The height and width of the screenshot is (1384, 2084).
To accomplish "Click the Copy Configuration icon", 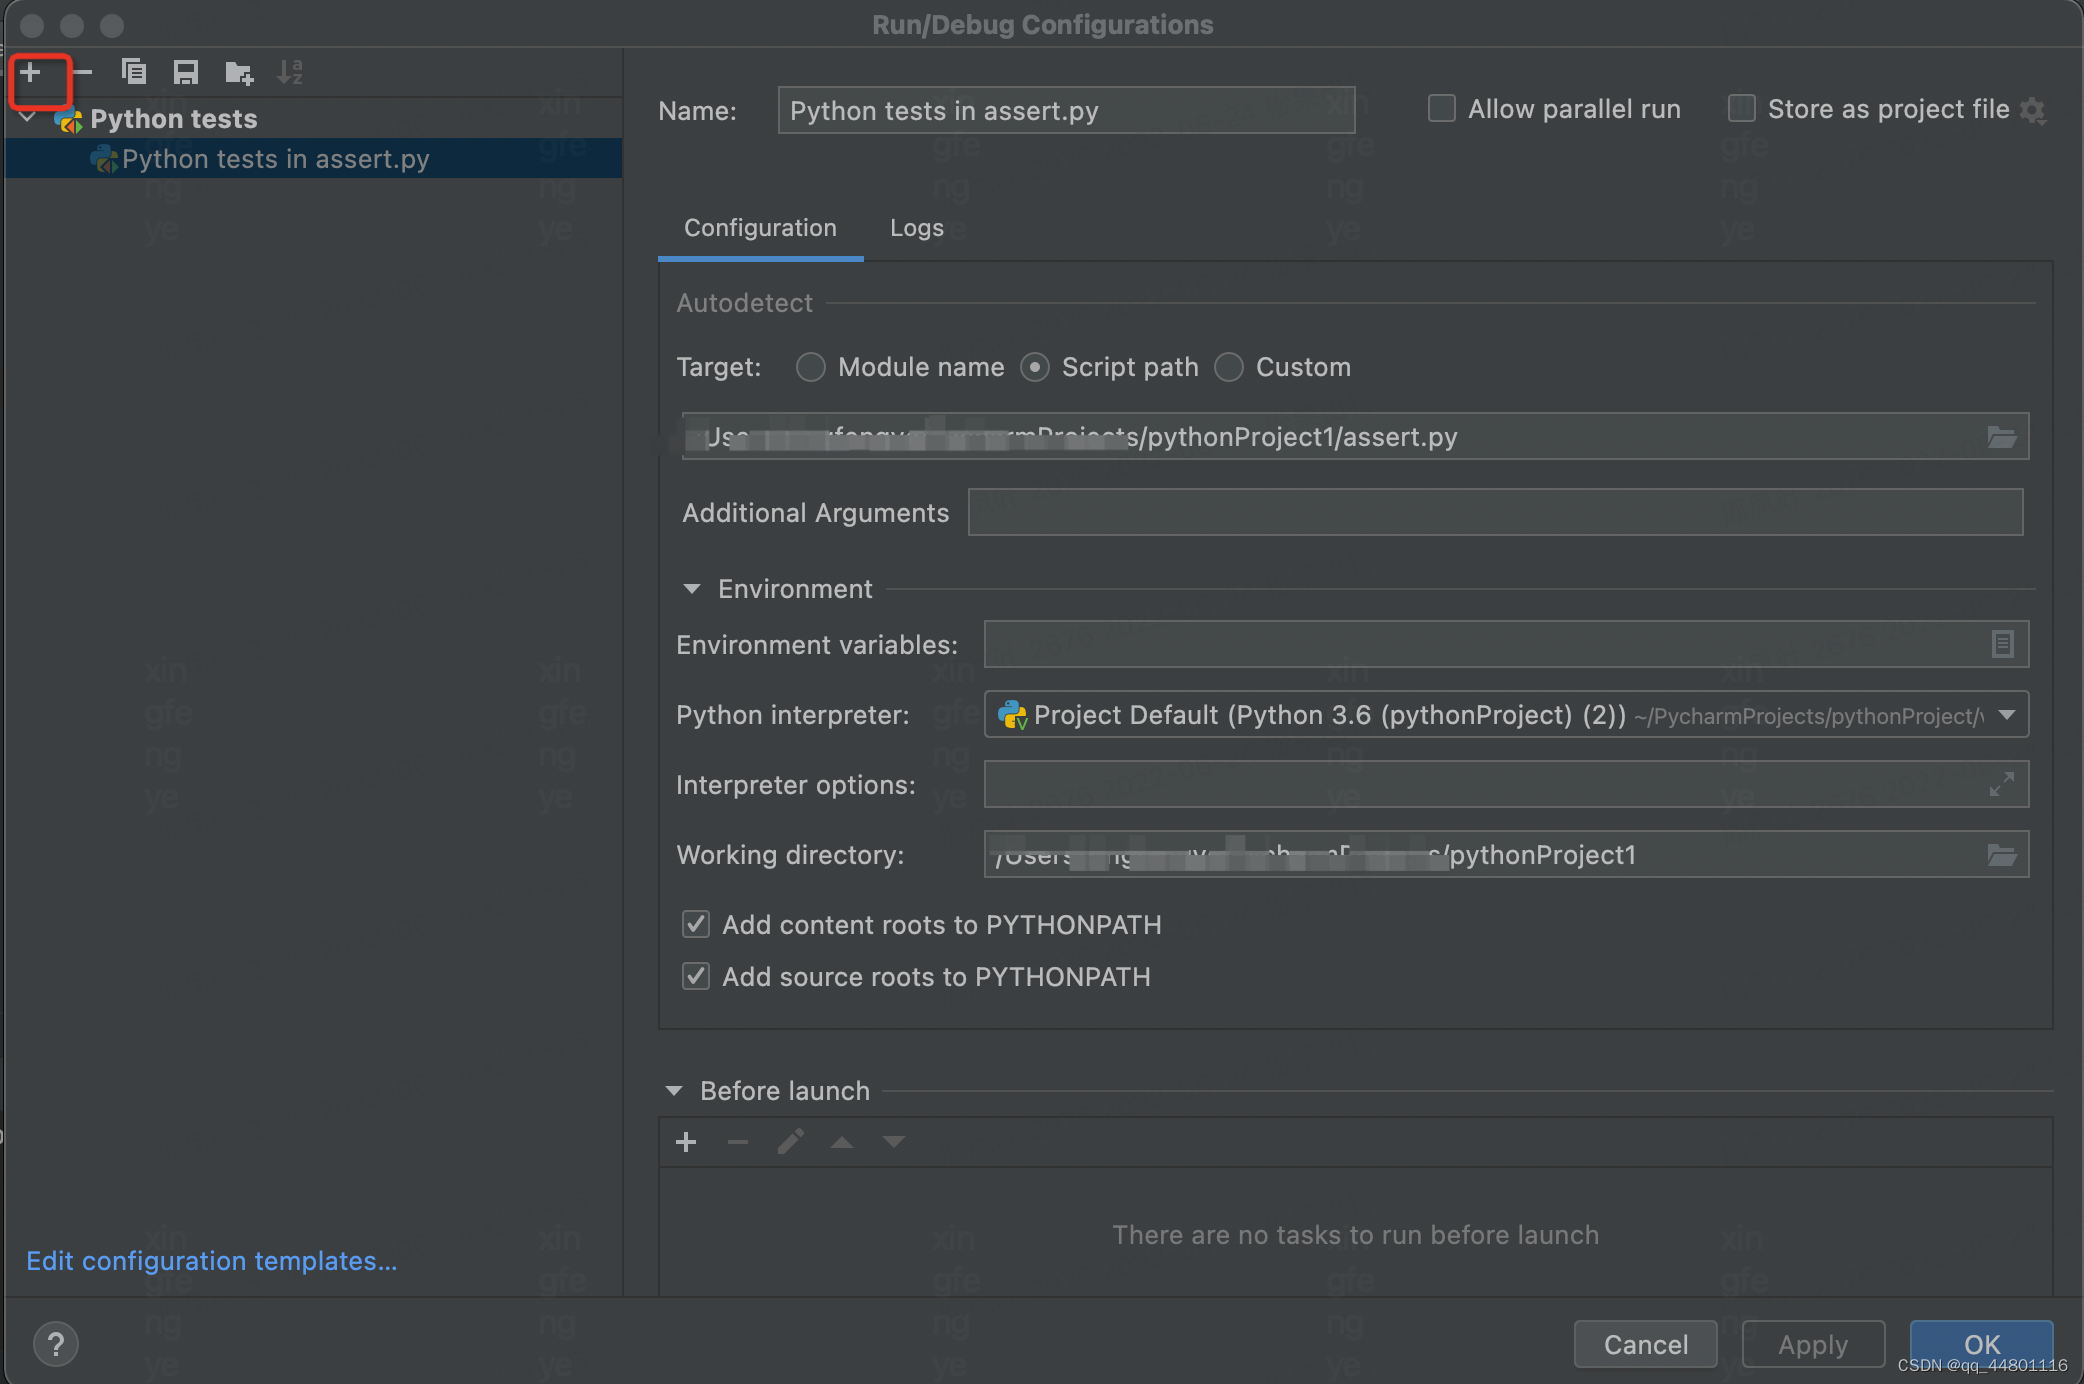I will pos(134,72).
